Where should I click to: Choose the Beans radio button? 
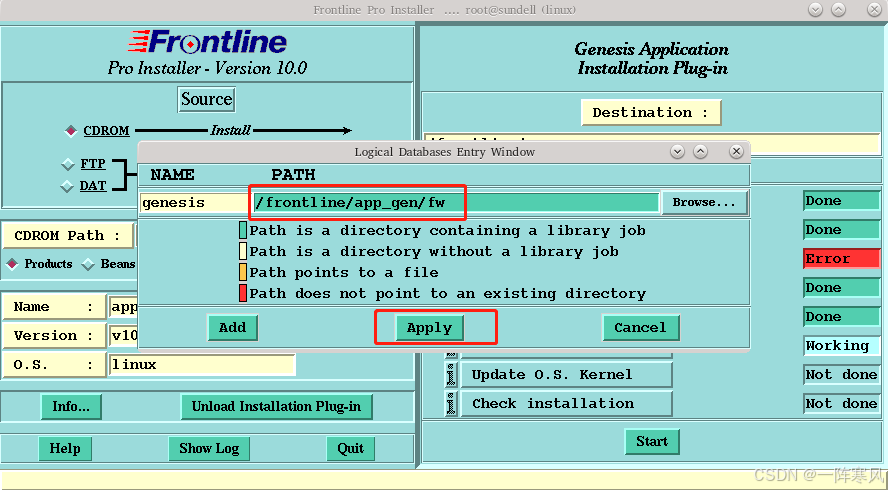88,264
